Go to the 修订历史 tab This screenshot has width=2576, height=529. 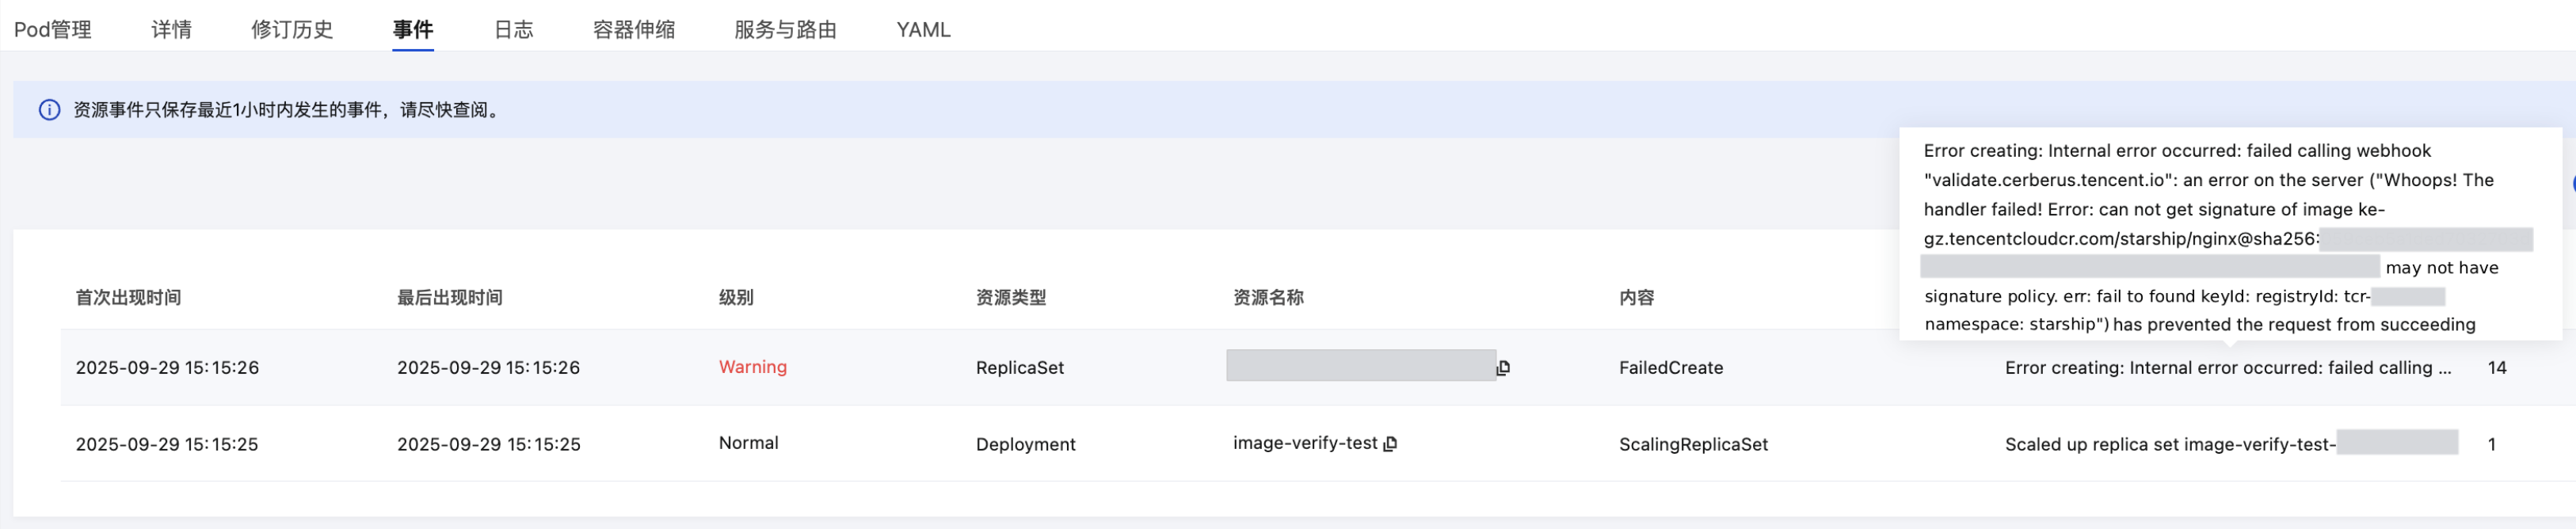(x=292, y=30)
